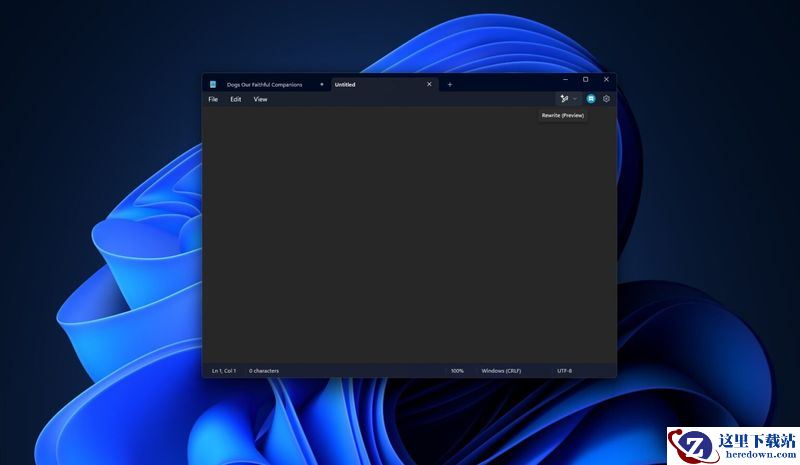Close the Notepad window
This screenshot has width=800, height=465.
click(606, 80)
